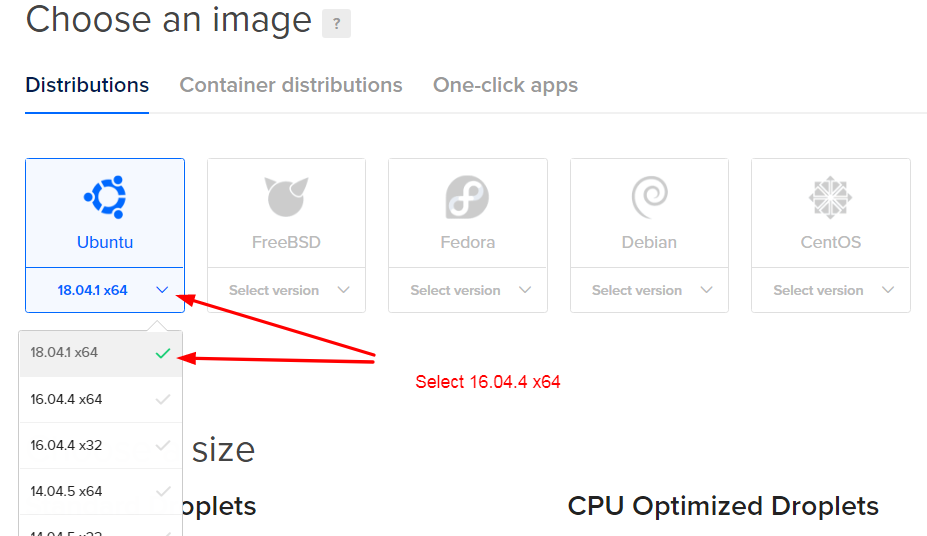Open the One-click apps tab

pyautogui.click(x=505, y=85)
